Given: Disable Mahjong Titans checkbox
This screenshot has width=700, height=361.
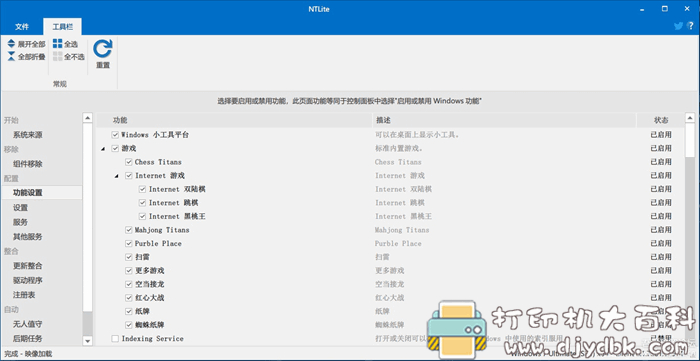Looking at the screenshot, I should 129,230.
